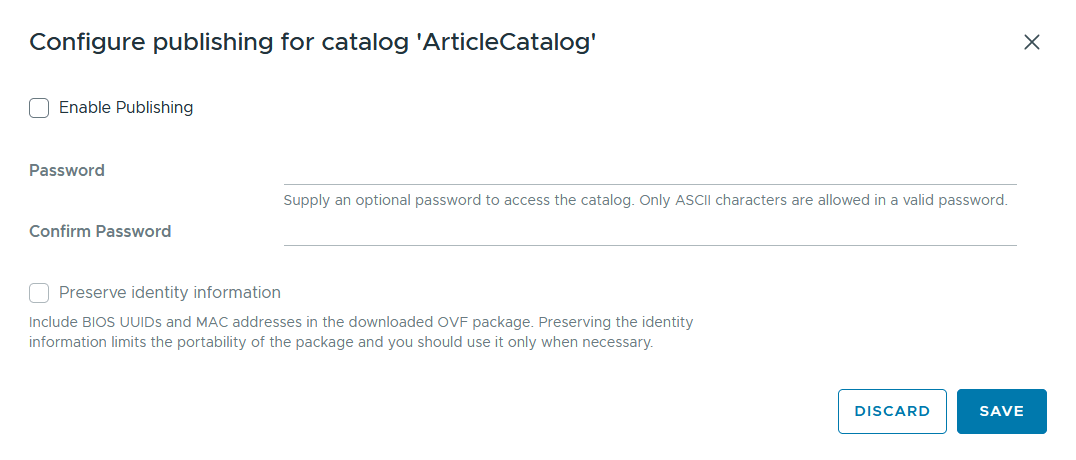This screenshot has height=460, width=1076.
Task: Place cursor in the password confirmation line
Action: tap(650, 233)
